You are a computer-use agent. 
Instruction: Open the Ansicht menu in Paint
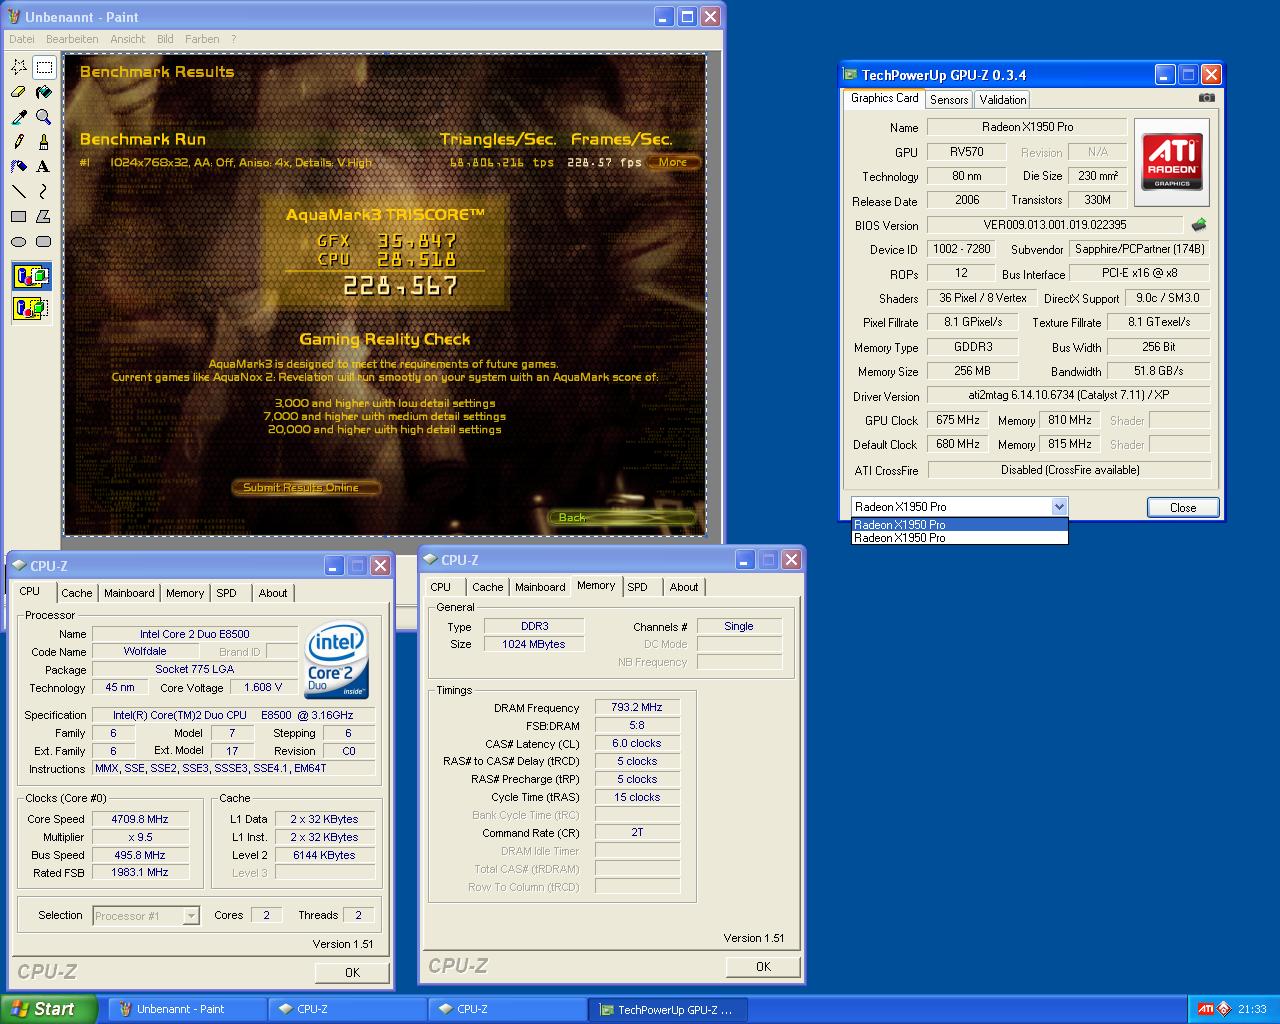(x=128, y=39)
